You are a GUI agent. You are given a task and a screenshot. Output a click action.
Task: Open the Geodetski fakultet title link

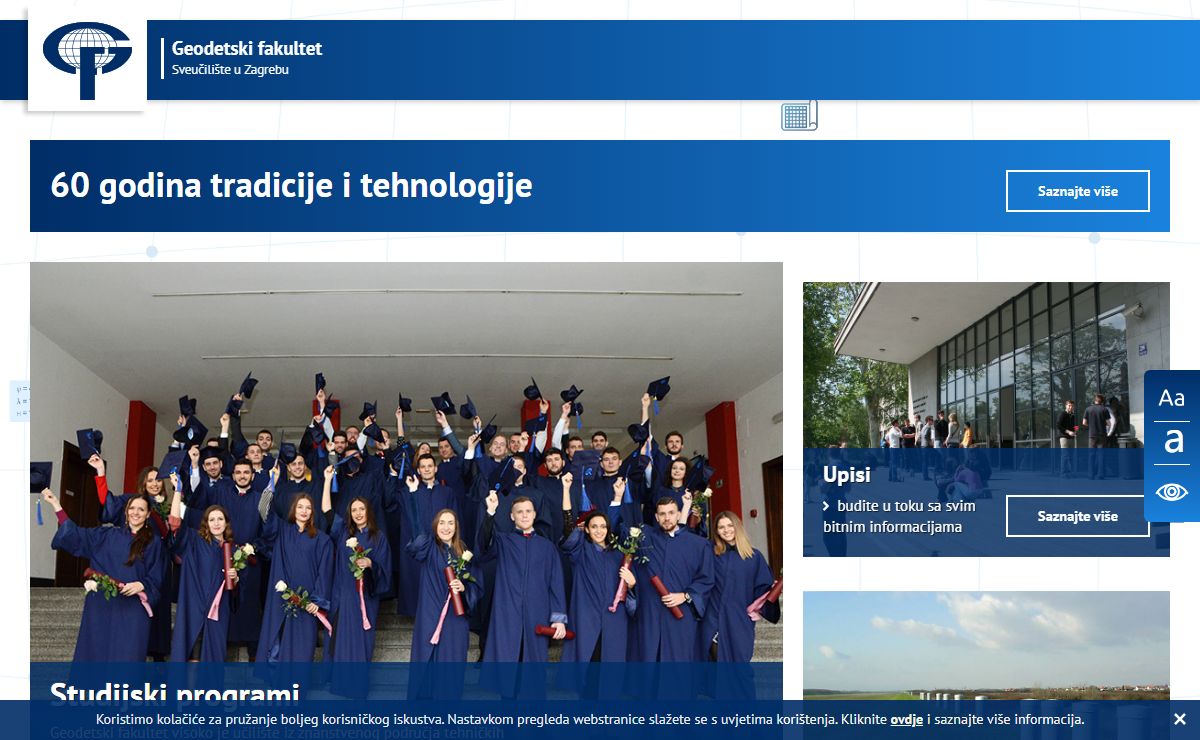click(247, 48)
